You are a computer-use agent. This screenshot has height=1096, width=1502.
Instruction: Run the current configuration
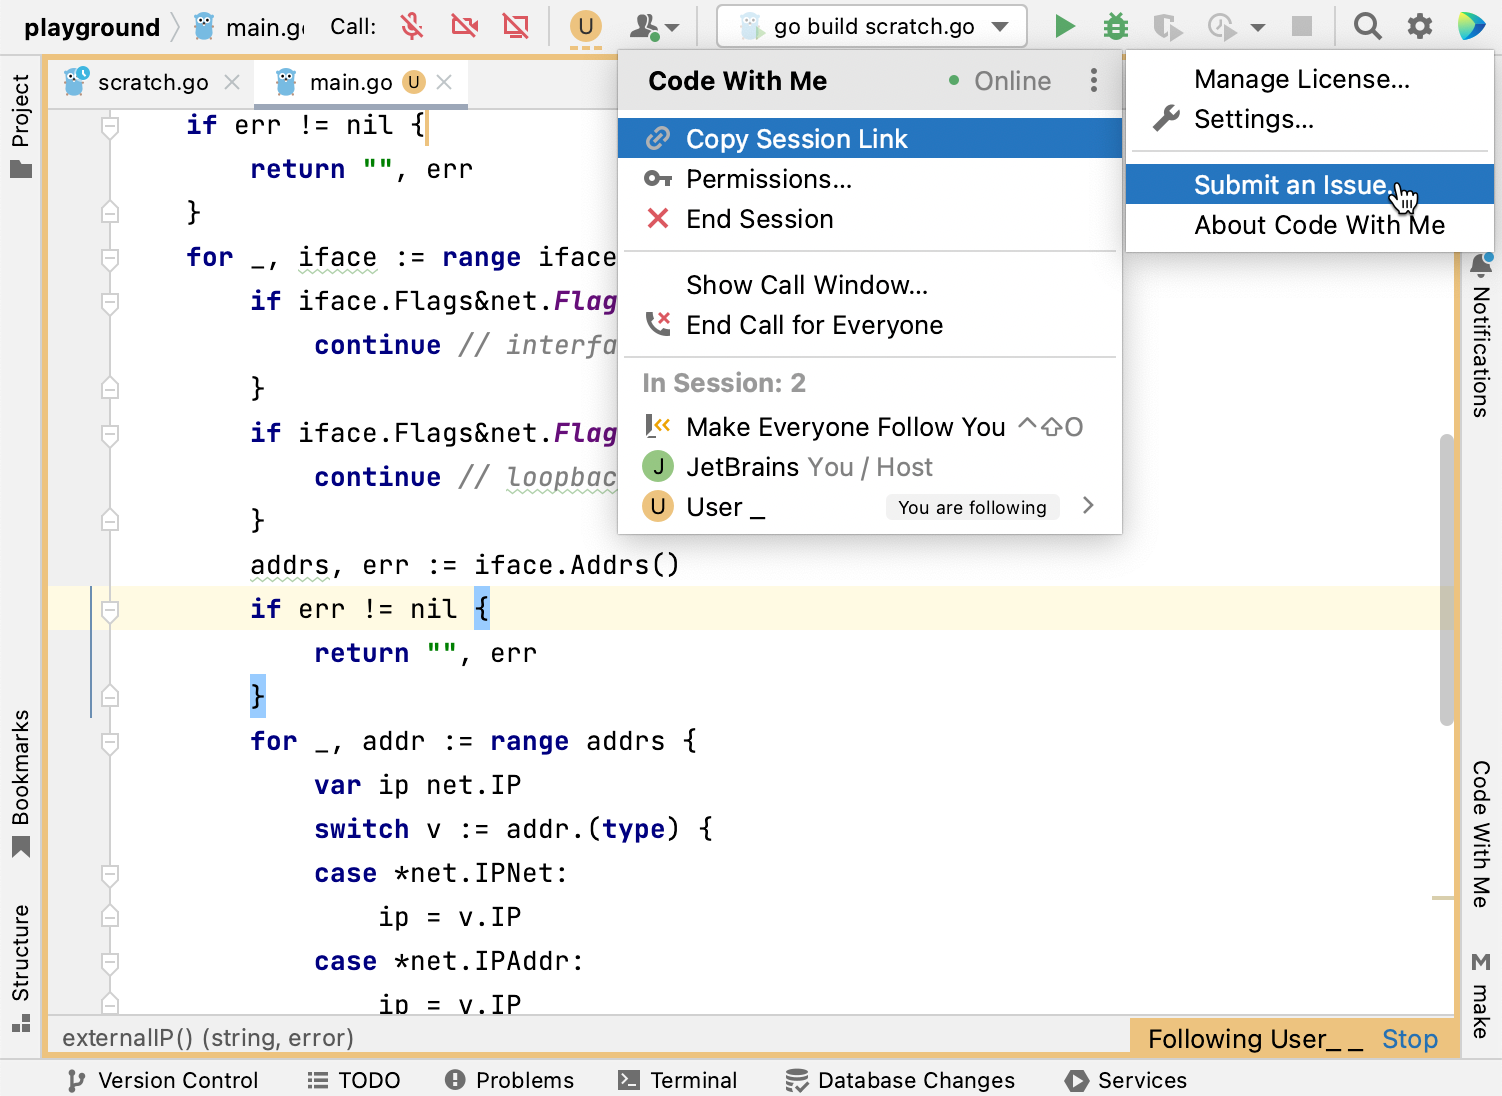(x=1065, y=26)
